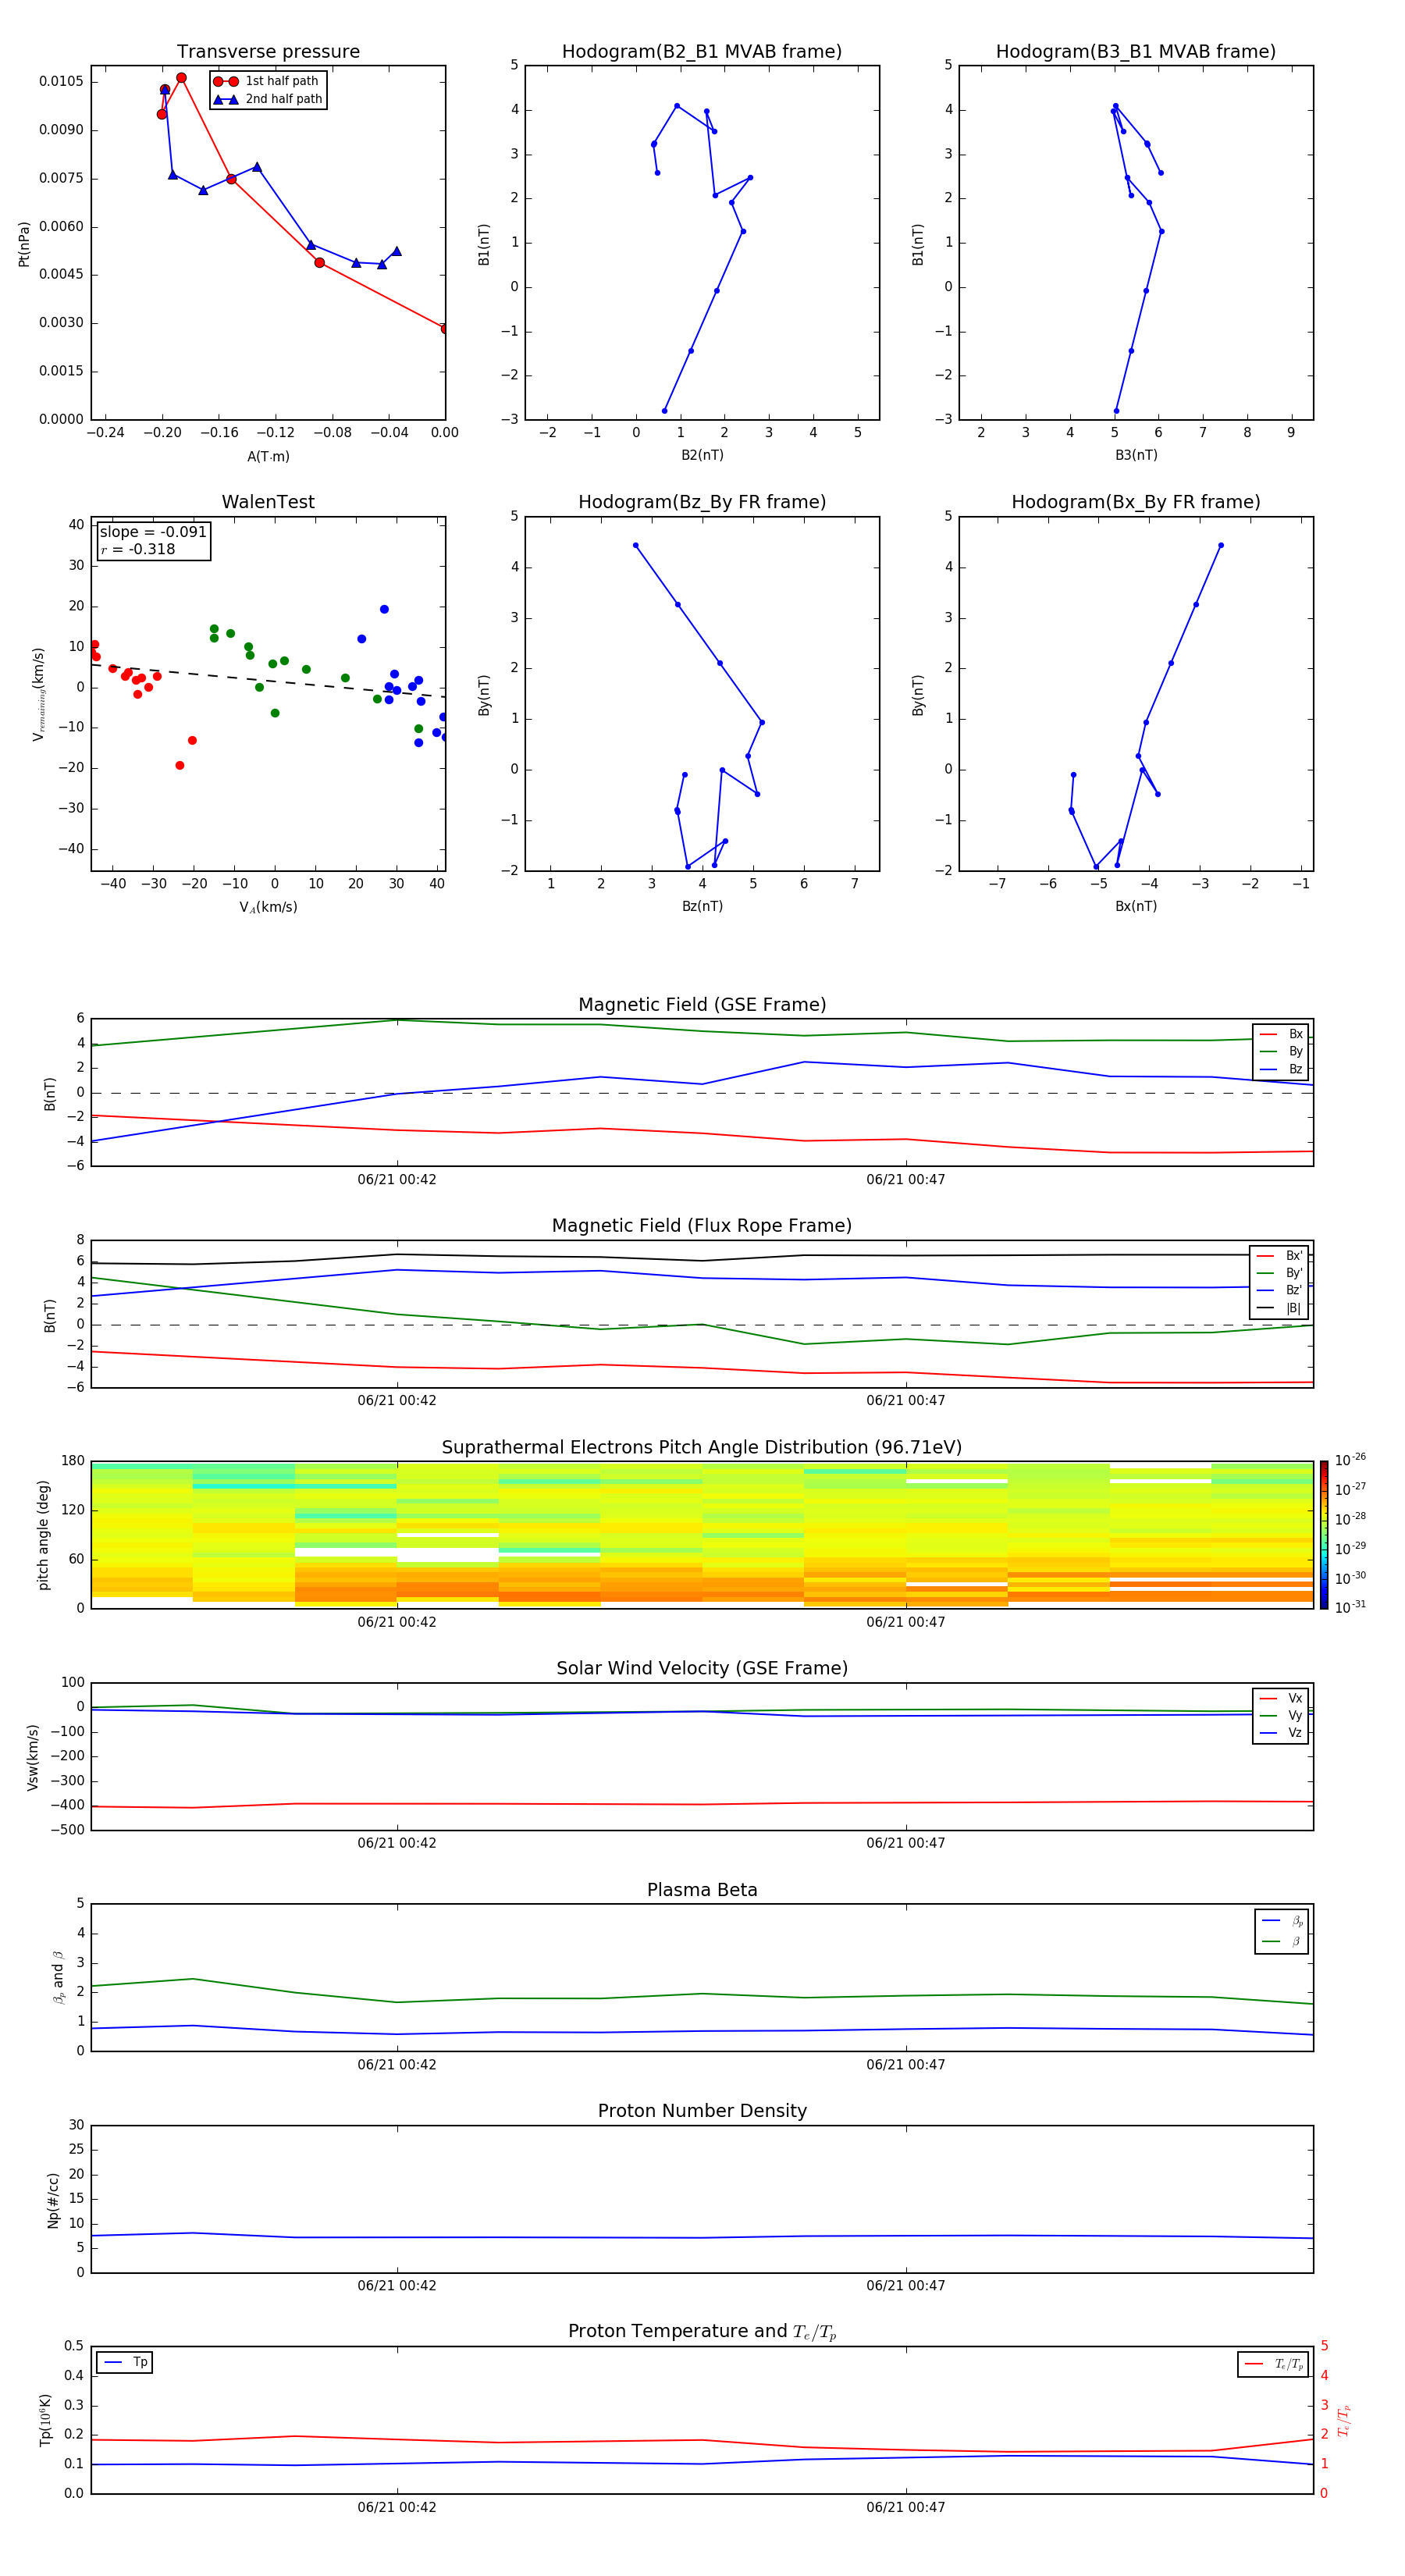Select 'Bx' in the GSE magnetic field legend

point(1281,1034)
